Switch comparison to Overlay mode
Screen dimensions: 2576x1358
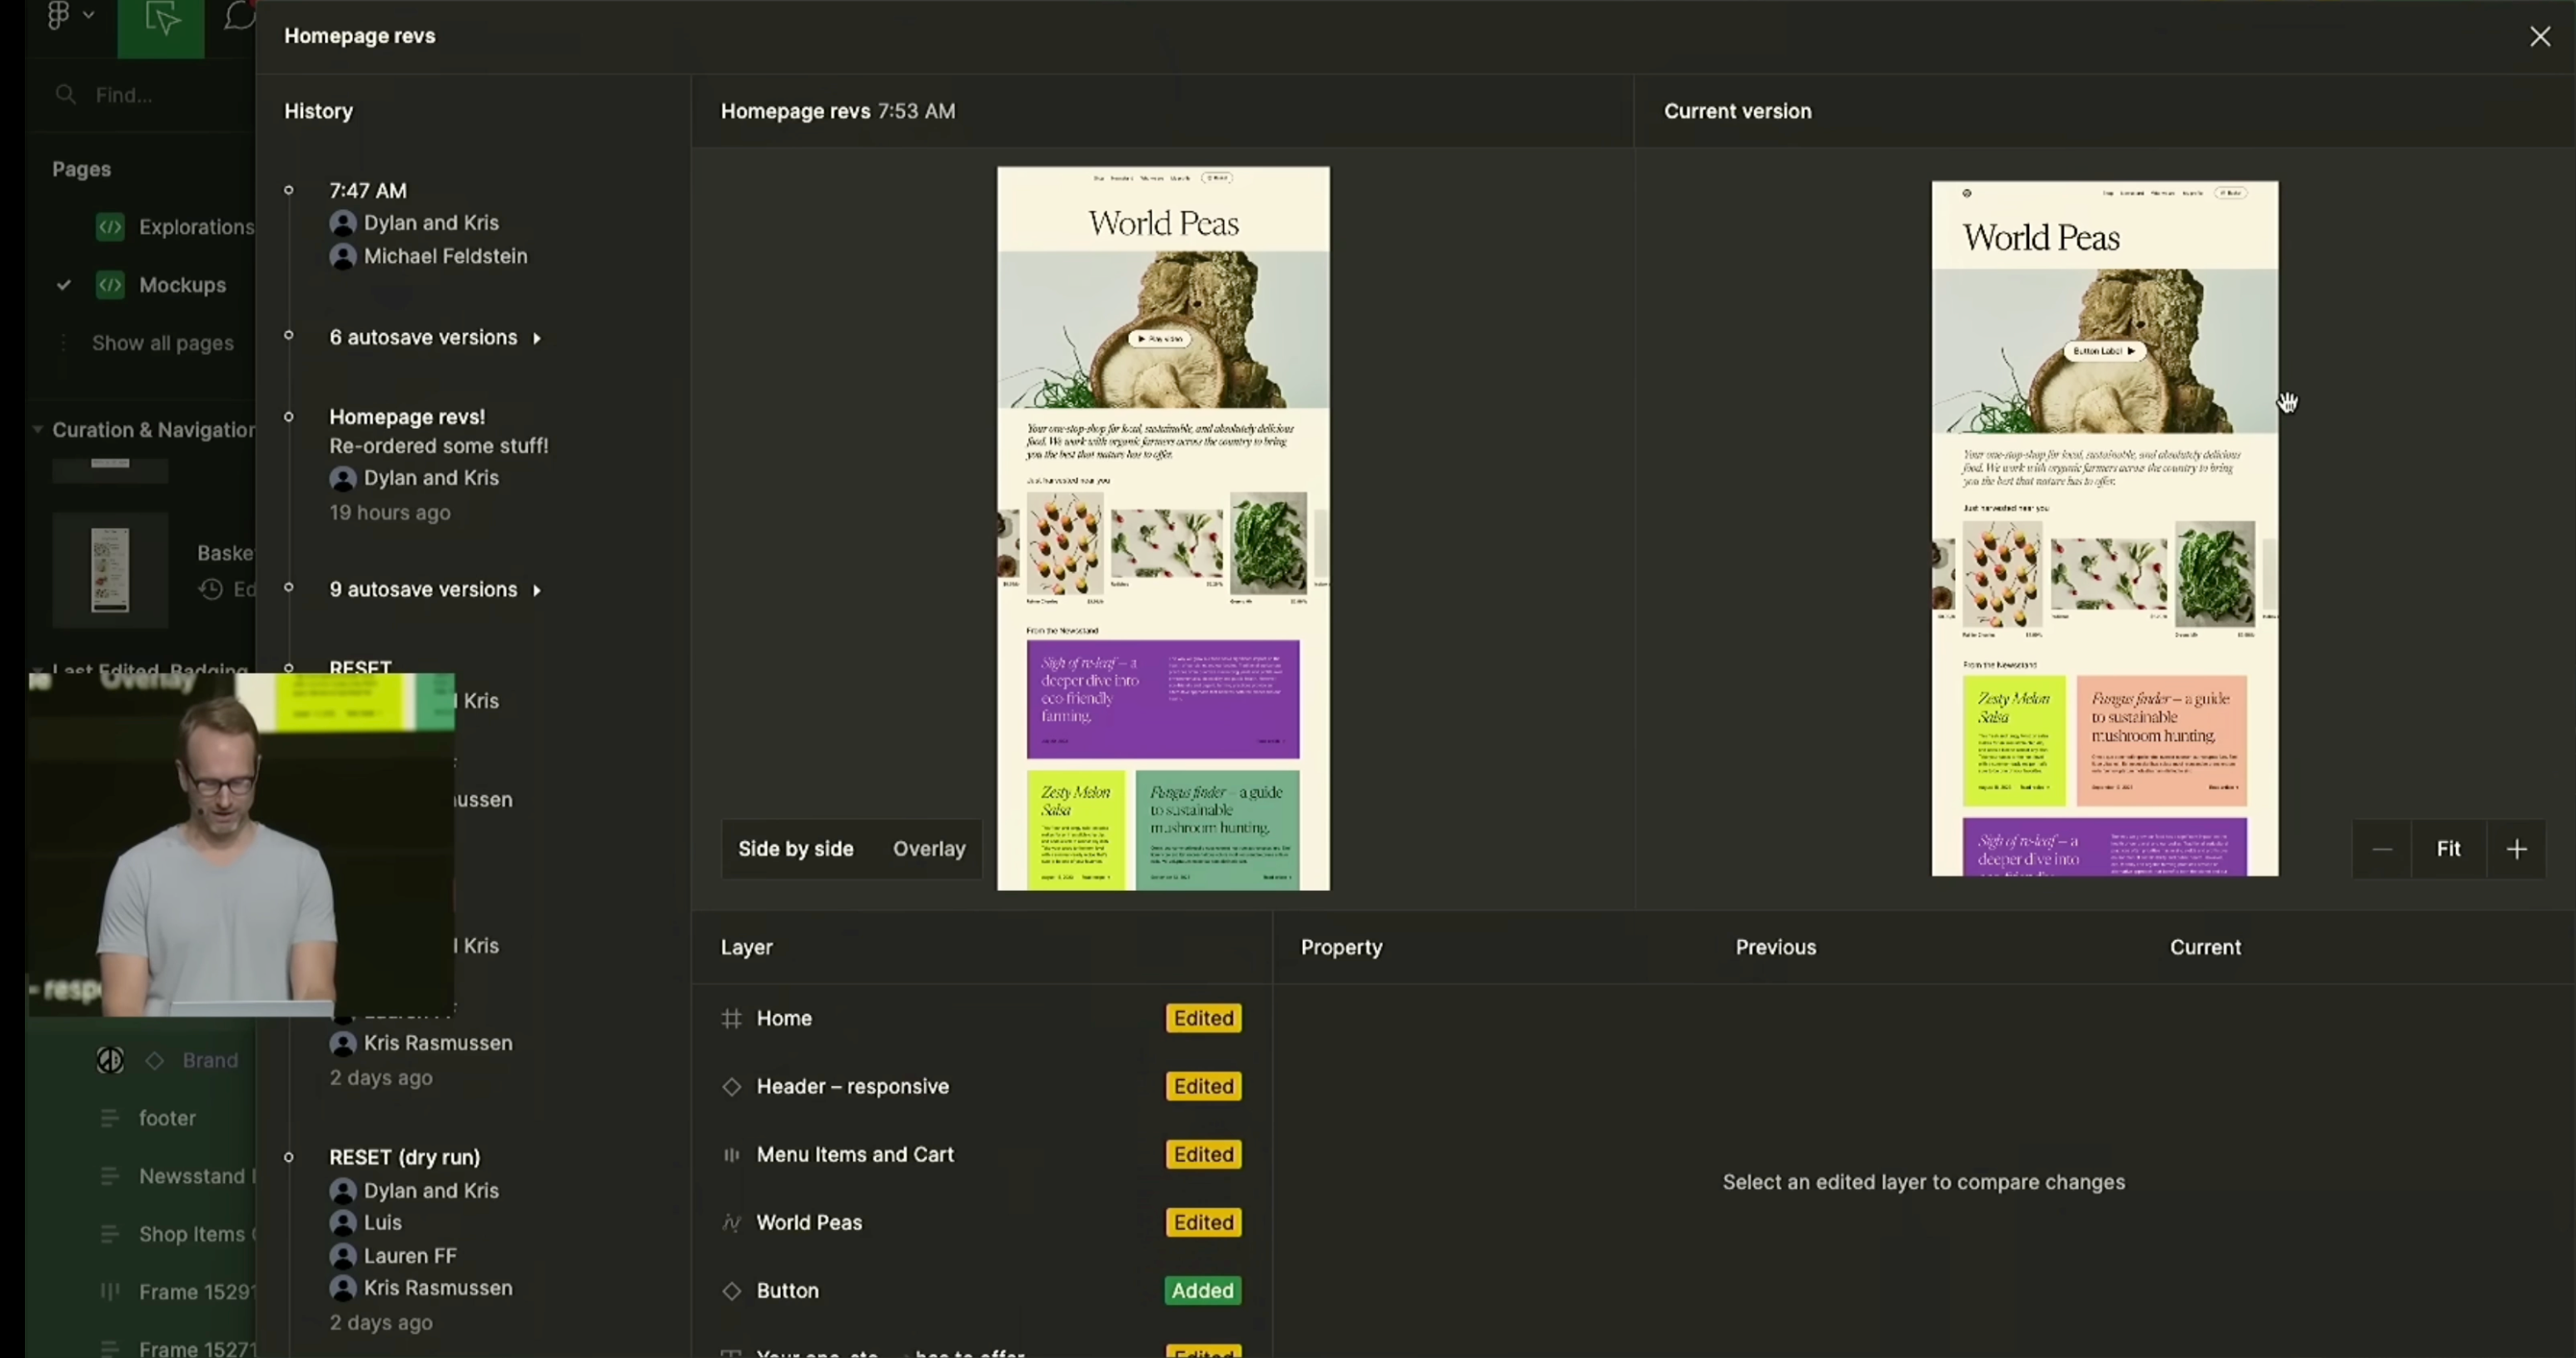pos(928,849)
